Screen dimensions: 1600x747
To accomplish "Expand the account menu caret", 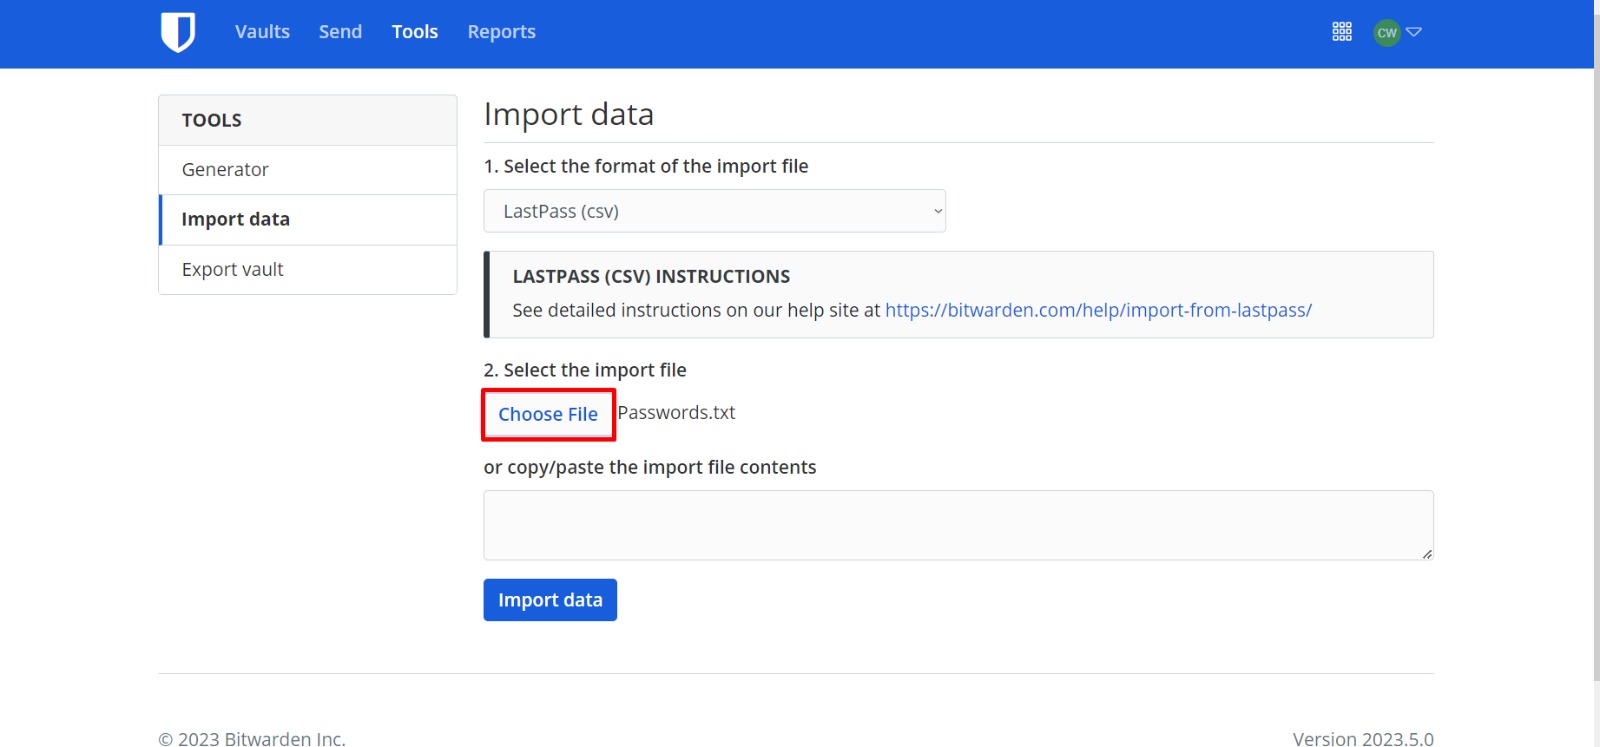I will (x=1414, y=32).
